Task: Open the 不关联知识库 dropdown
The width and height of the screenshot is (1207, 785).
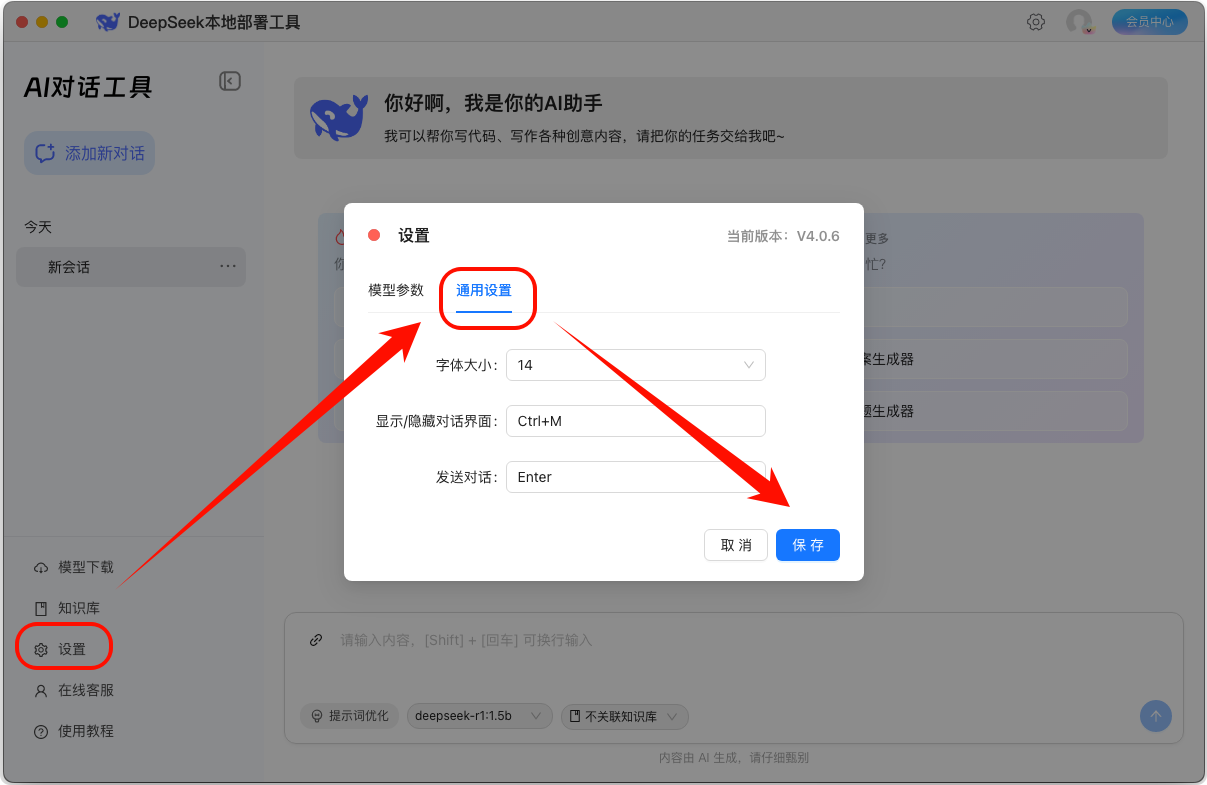Action: [x=625, y=716]
